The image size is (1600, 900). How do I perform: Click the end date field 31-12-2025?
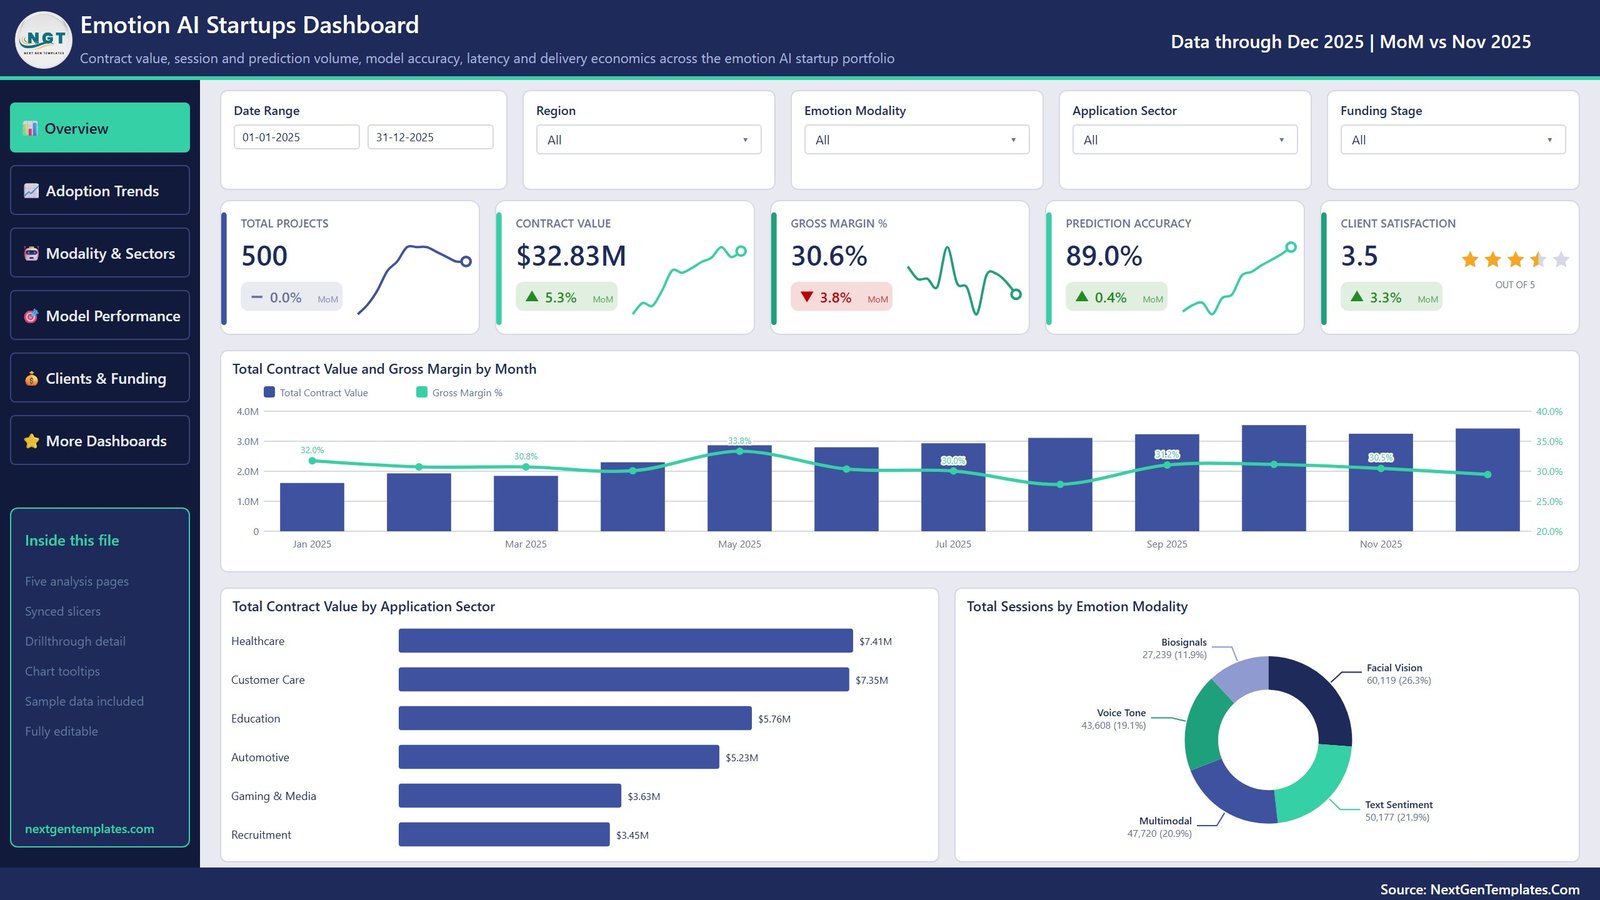431,137
